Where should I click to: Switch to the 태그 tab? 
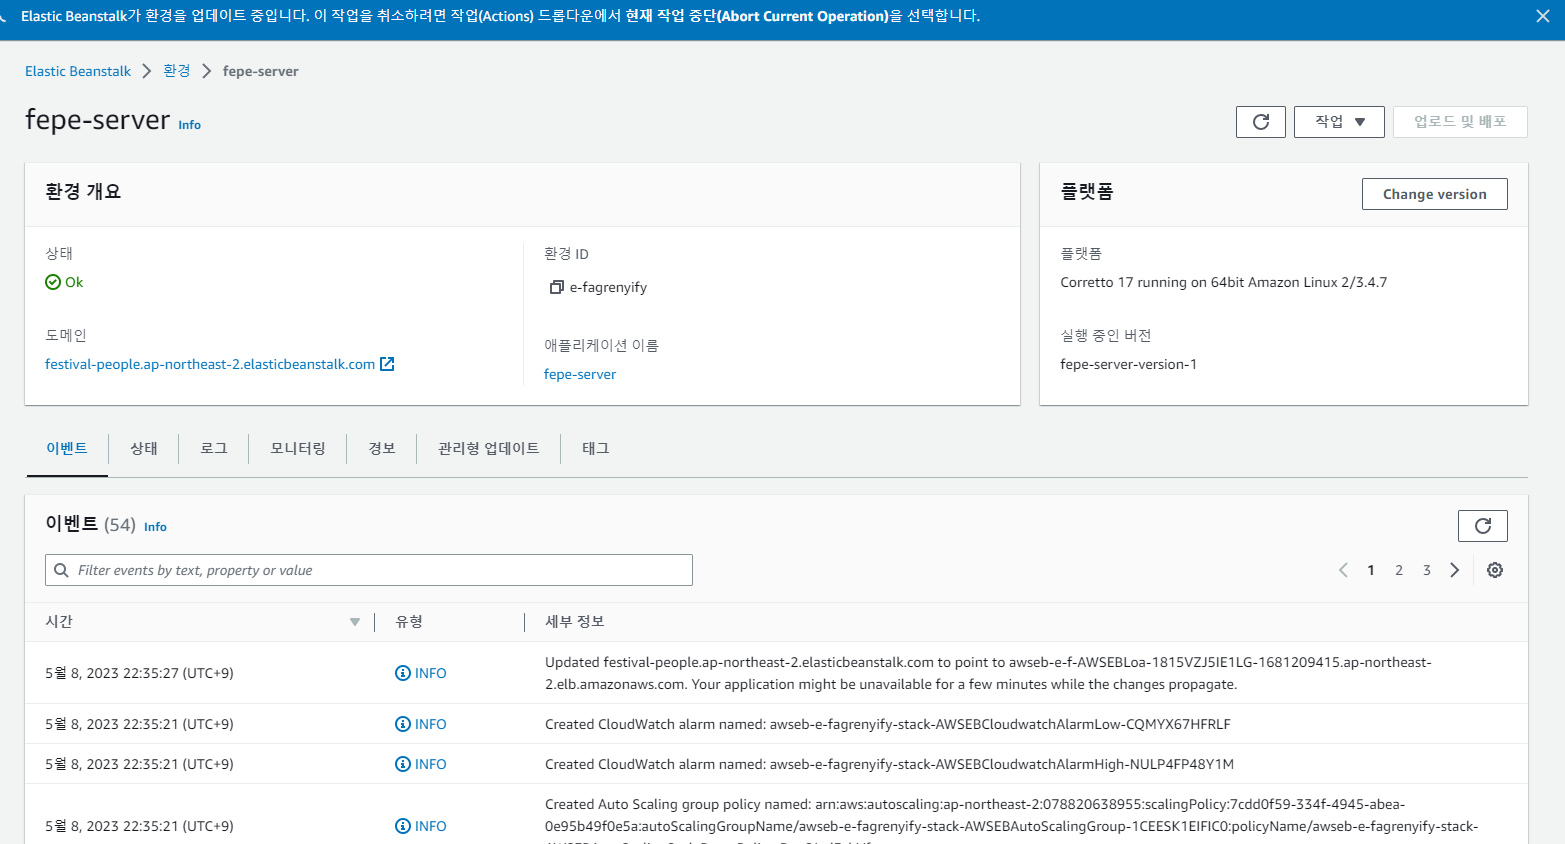click(x=596, y=449)
